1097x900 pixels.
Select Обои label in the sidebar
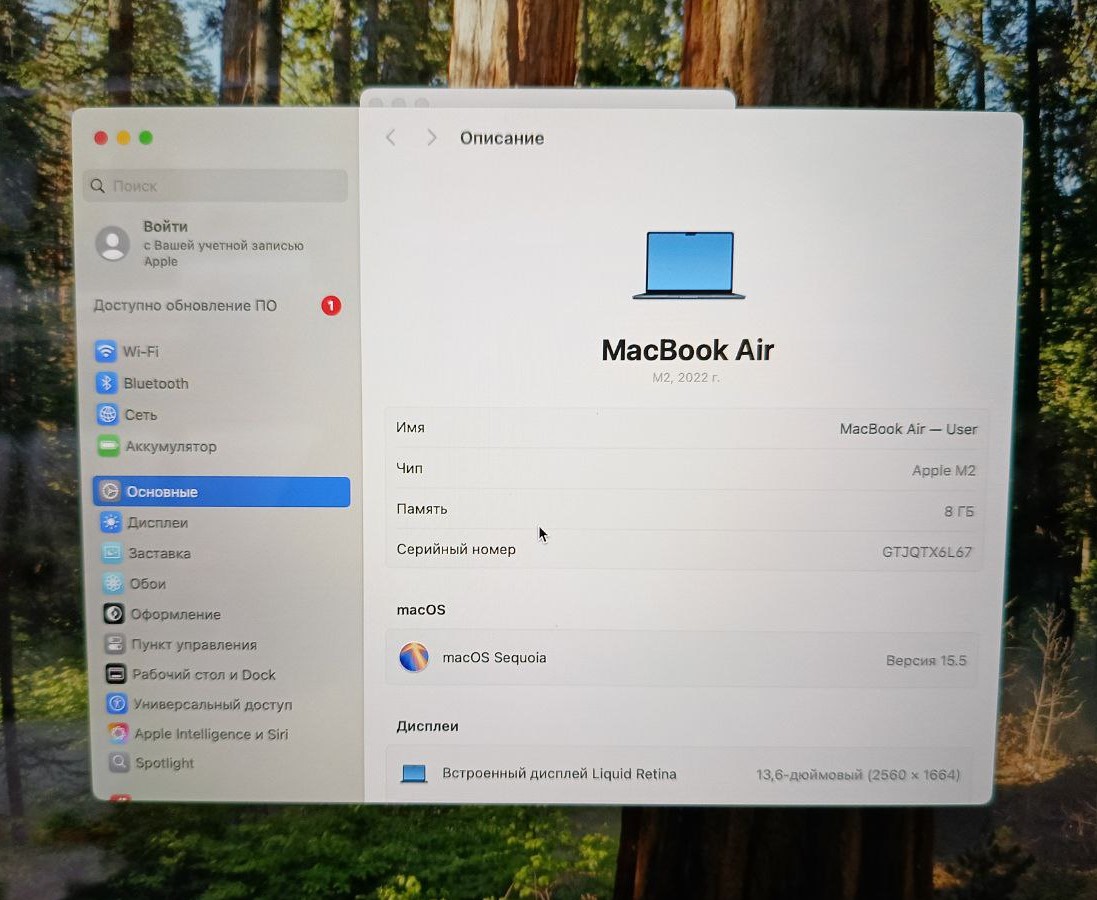tap(148, 584)
